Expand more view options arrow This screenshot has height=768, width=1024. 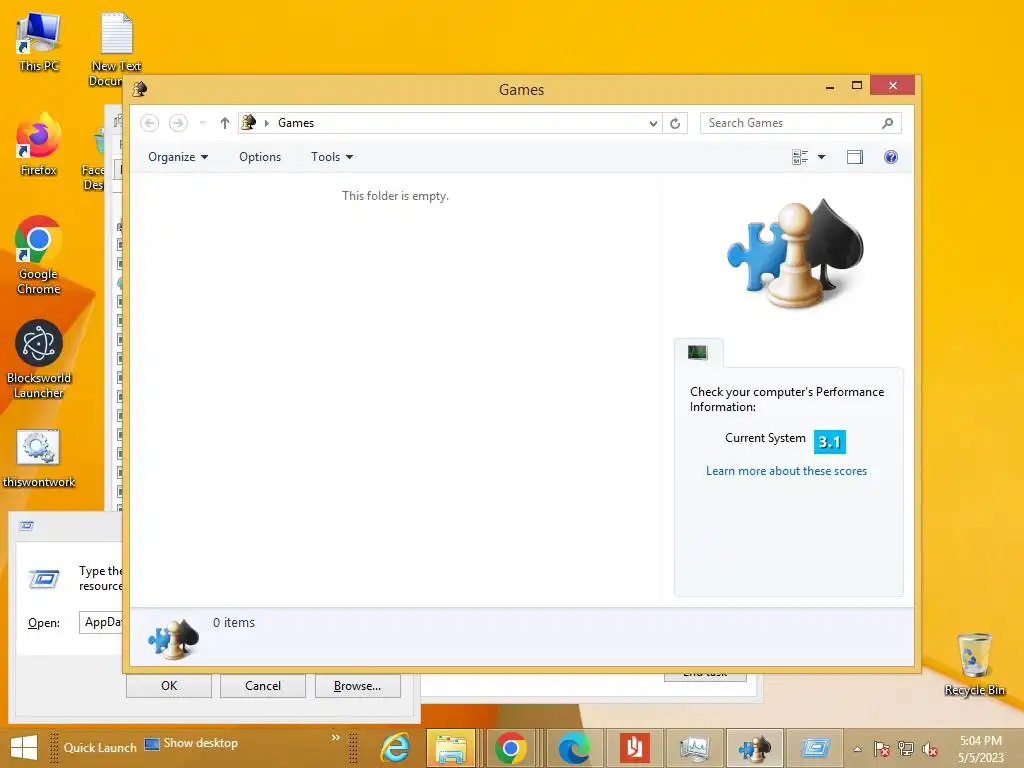[822, 157]
